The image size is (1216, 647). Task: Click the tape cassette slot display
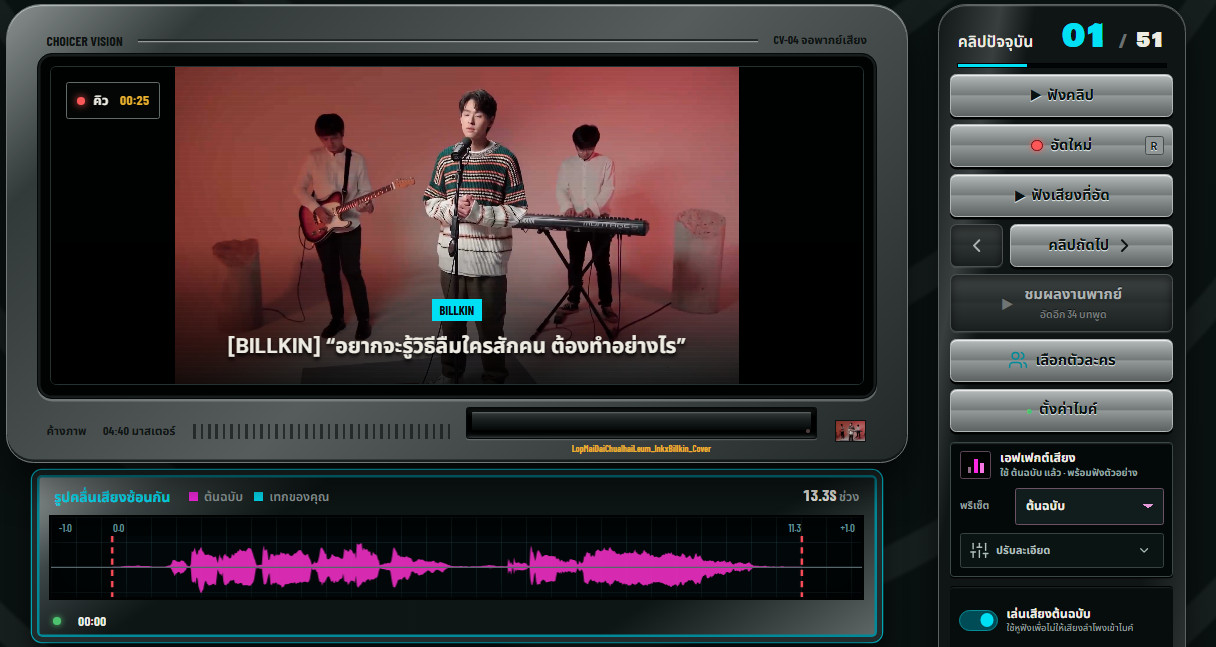point(641,423)
